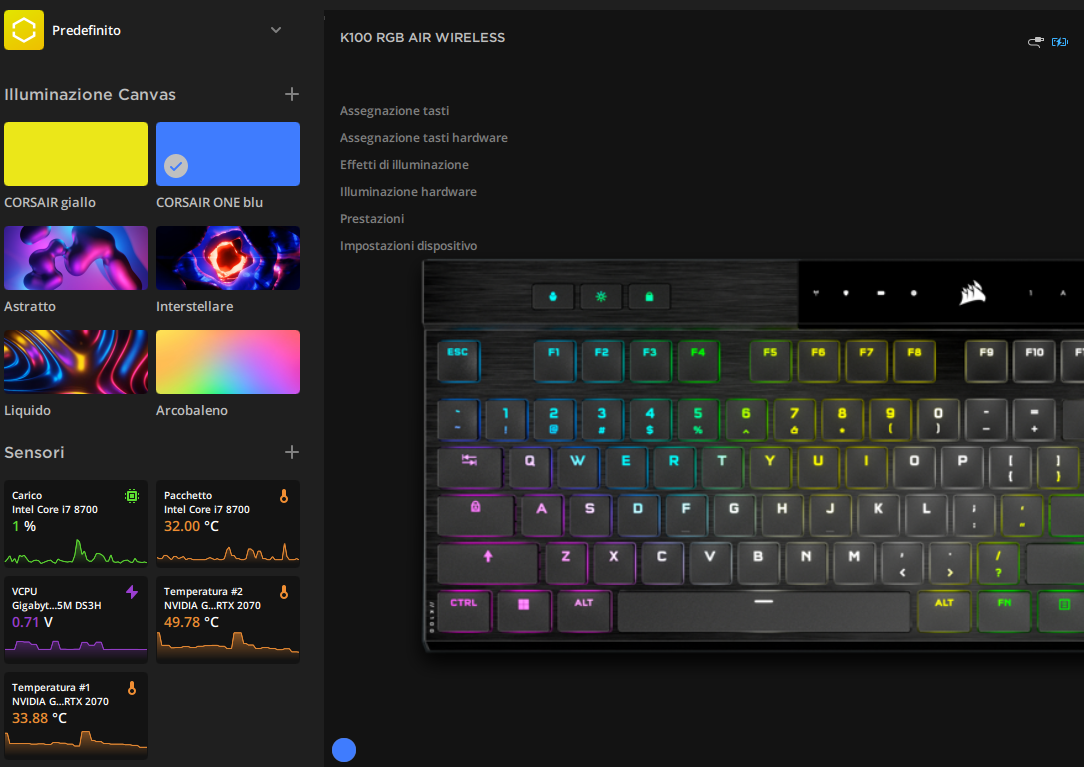Click the USB cable connection icon
The width and height of the screenshot is (1084, 767).
coord(1036,42)
